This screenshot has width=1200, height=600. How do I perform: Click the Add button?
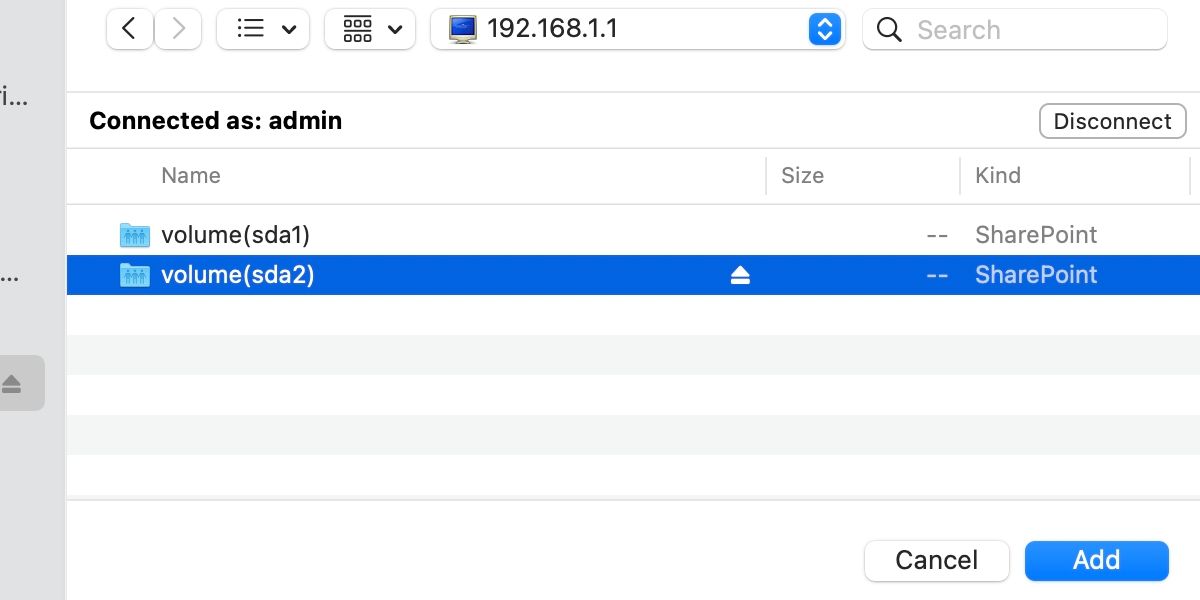(x=1096, y=560)
